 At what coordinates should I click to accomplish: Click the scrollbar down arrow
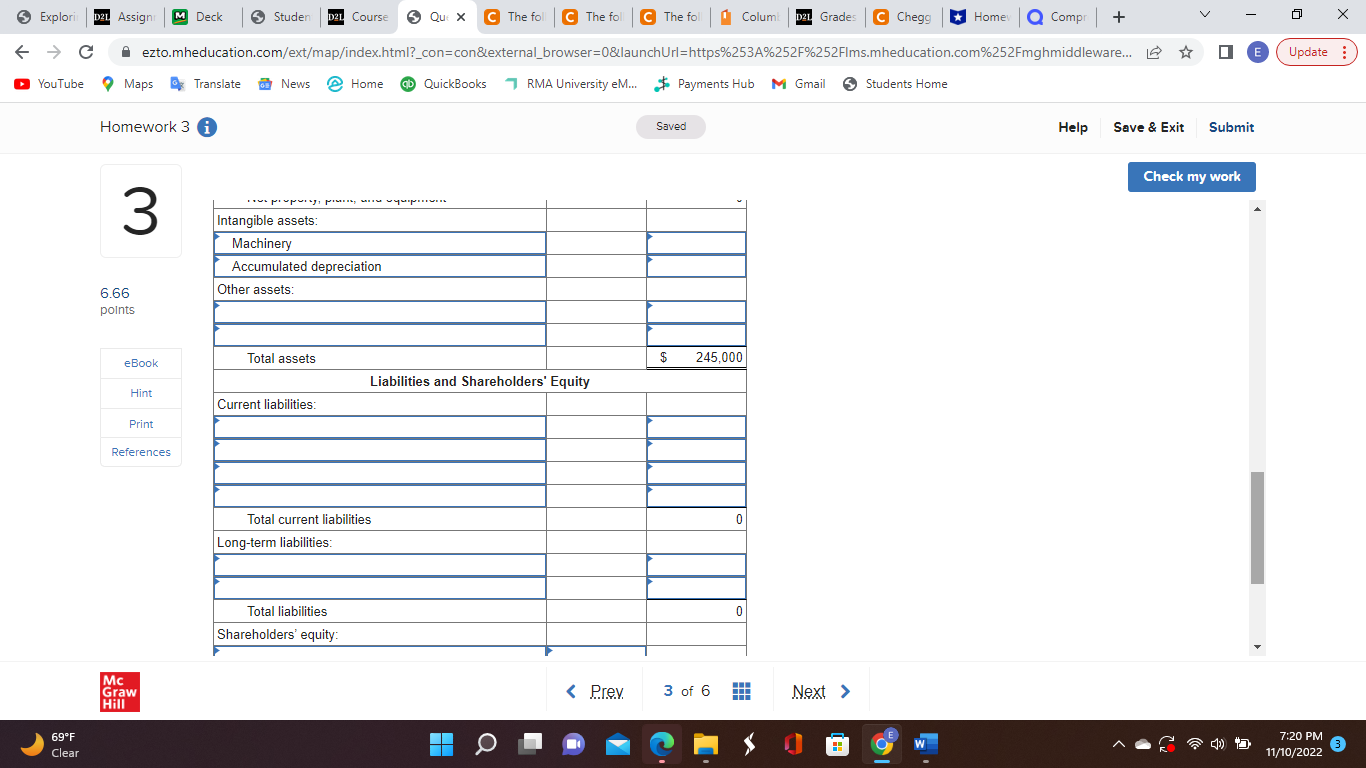pyautogui.click(x=1257, y=646)
